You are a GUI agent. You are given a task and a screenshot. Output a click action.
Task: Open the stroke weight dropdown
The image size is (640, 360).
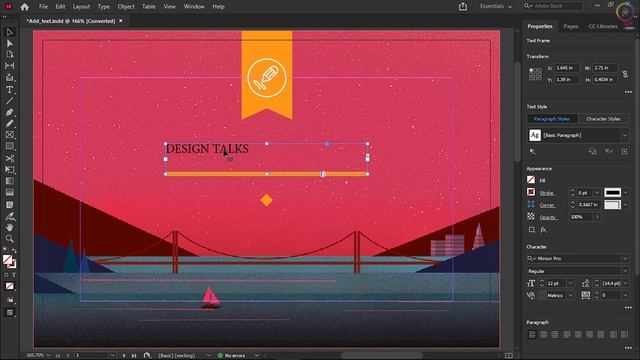click(x=597, y=193)
